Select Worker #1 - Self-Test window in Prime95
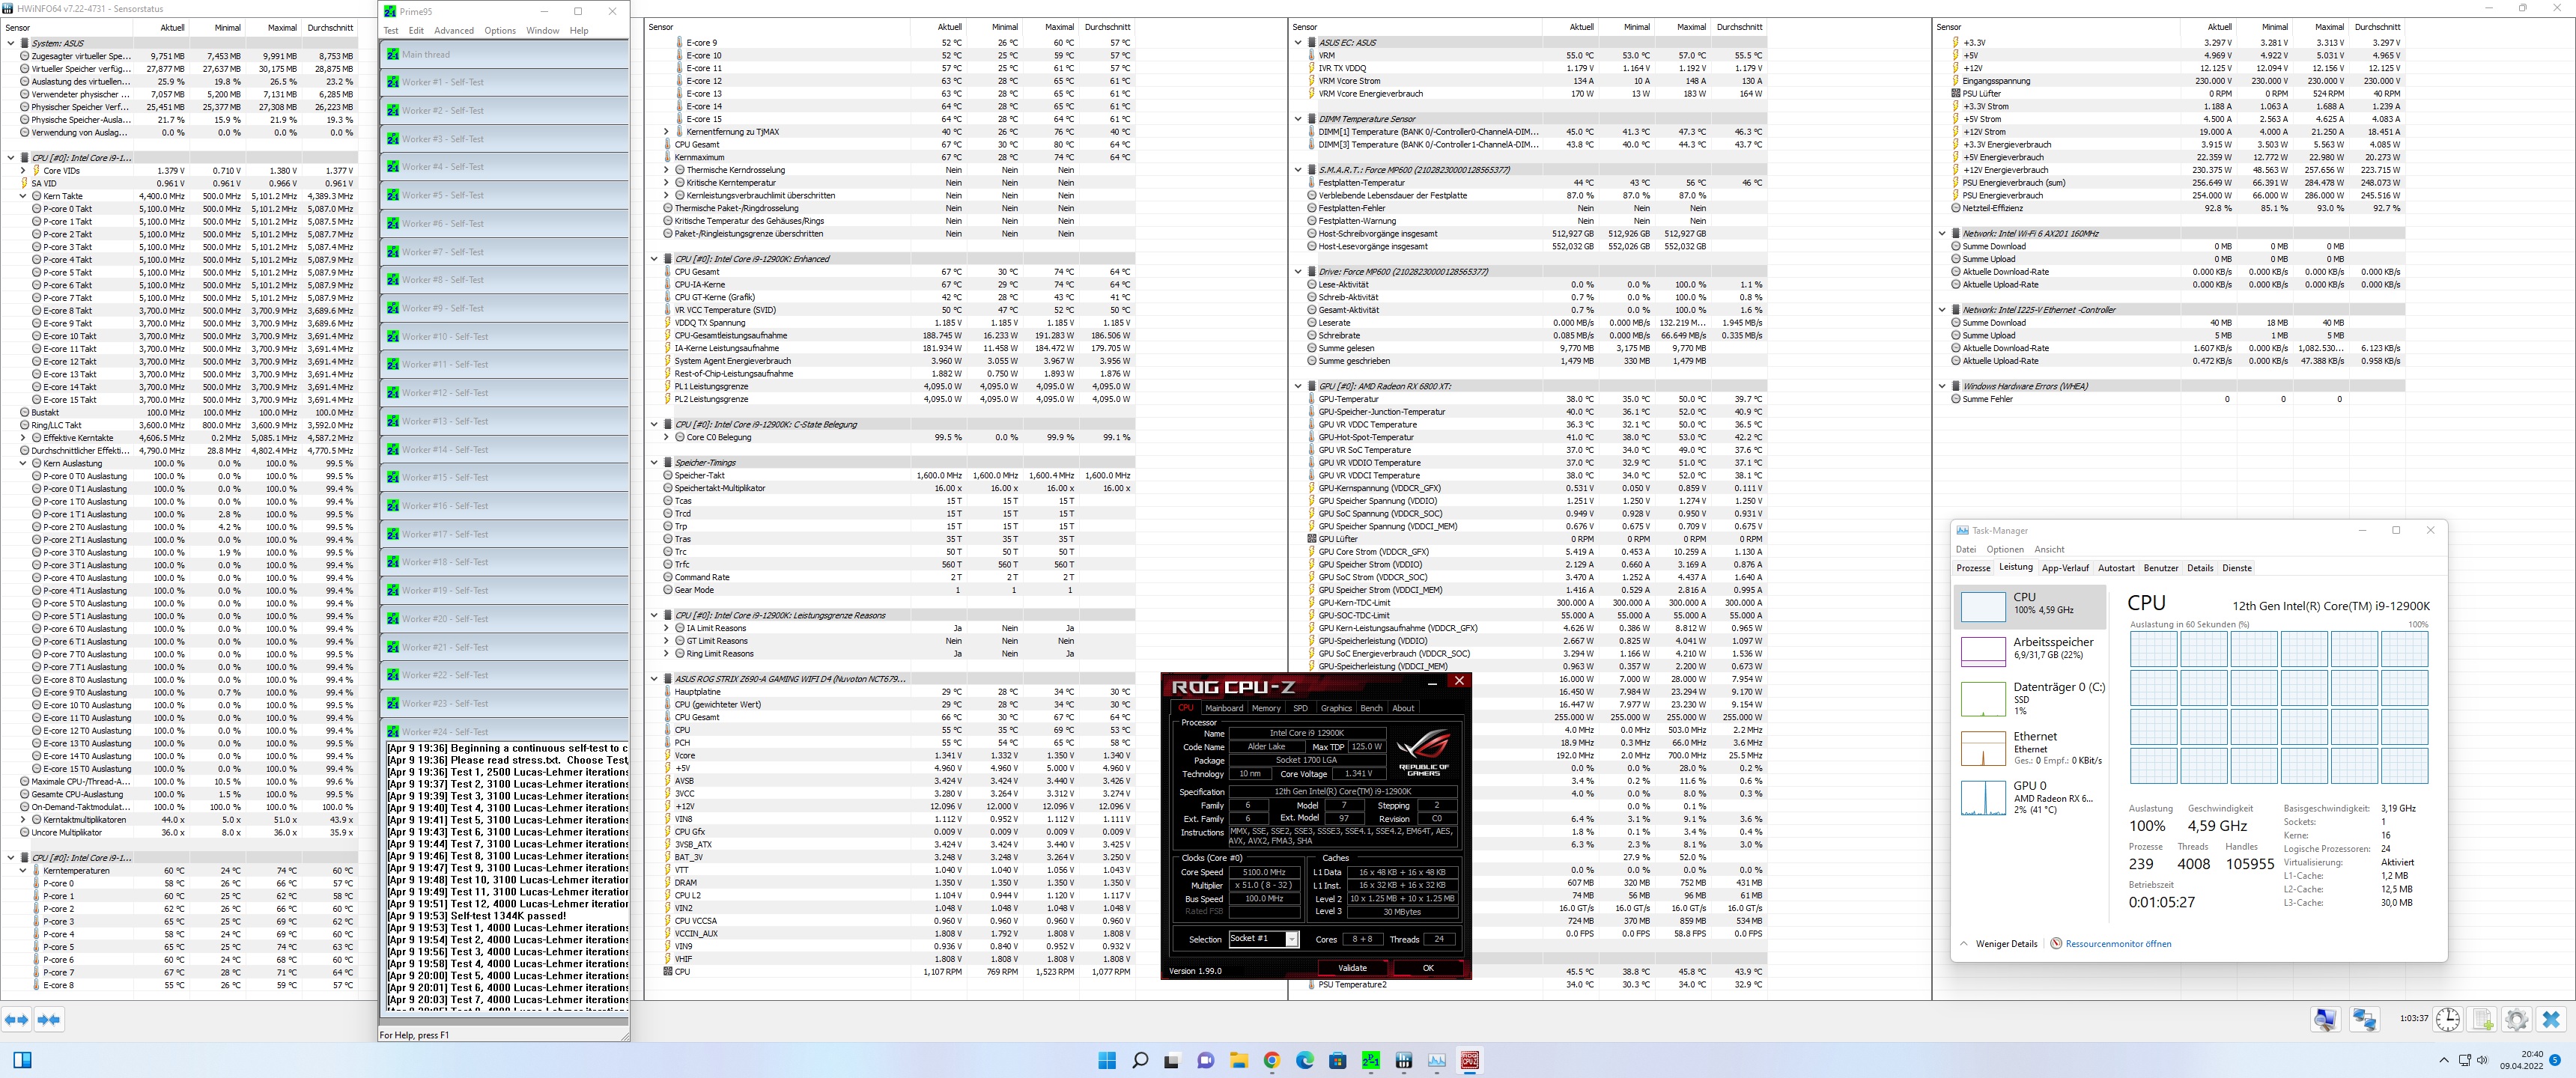 (x=504, y=82)
